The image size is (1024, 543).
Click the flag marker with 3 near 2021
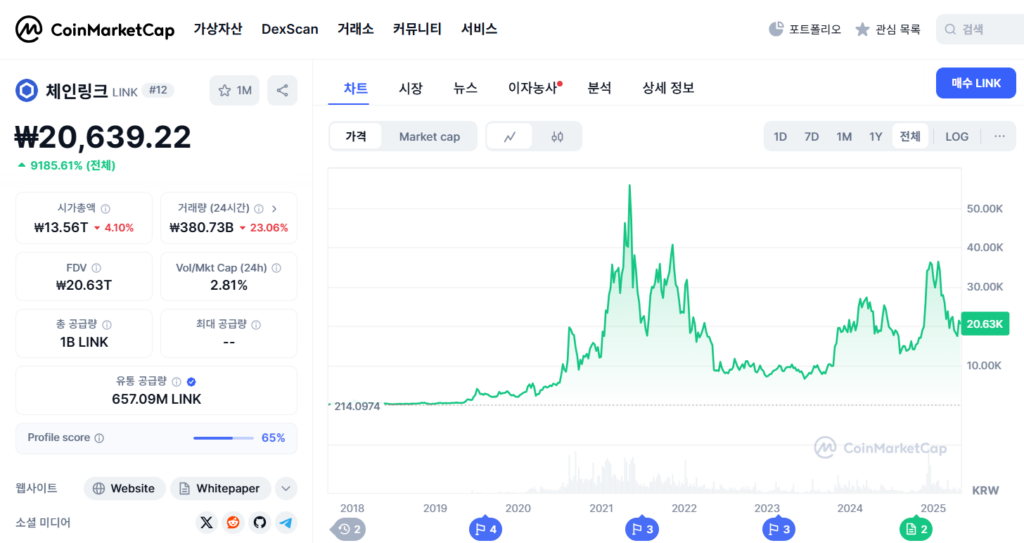click(x=641, y=529)
